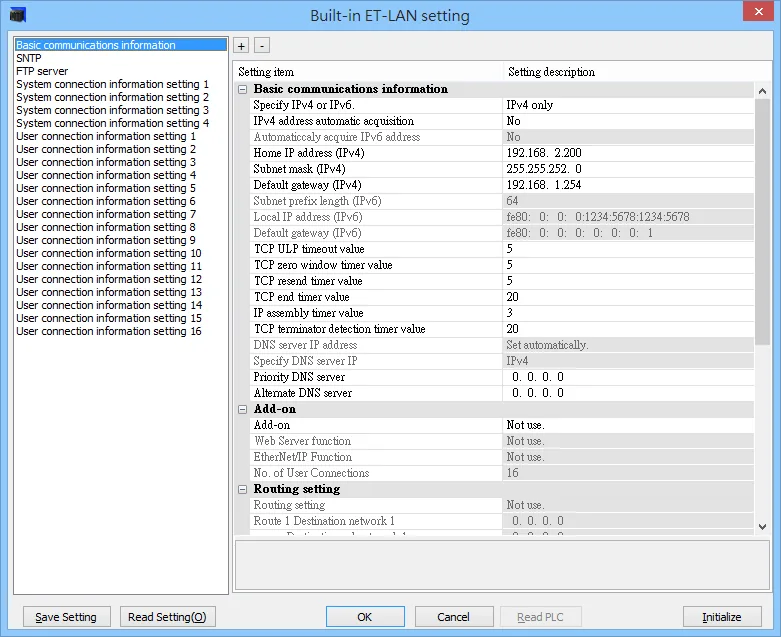Click the IP assembly timer value 3
Image resolution: width=781 pixels, height=637 pixels.
(628, 313)
